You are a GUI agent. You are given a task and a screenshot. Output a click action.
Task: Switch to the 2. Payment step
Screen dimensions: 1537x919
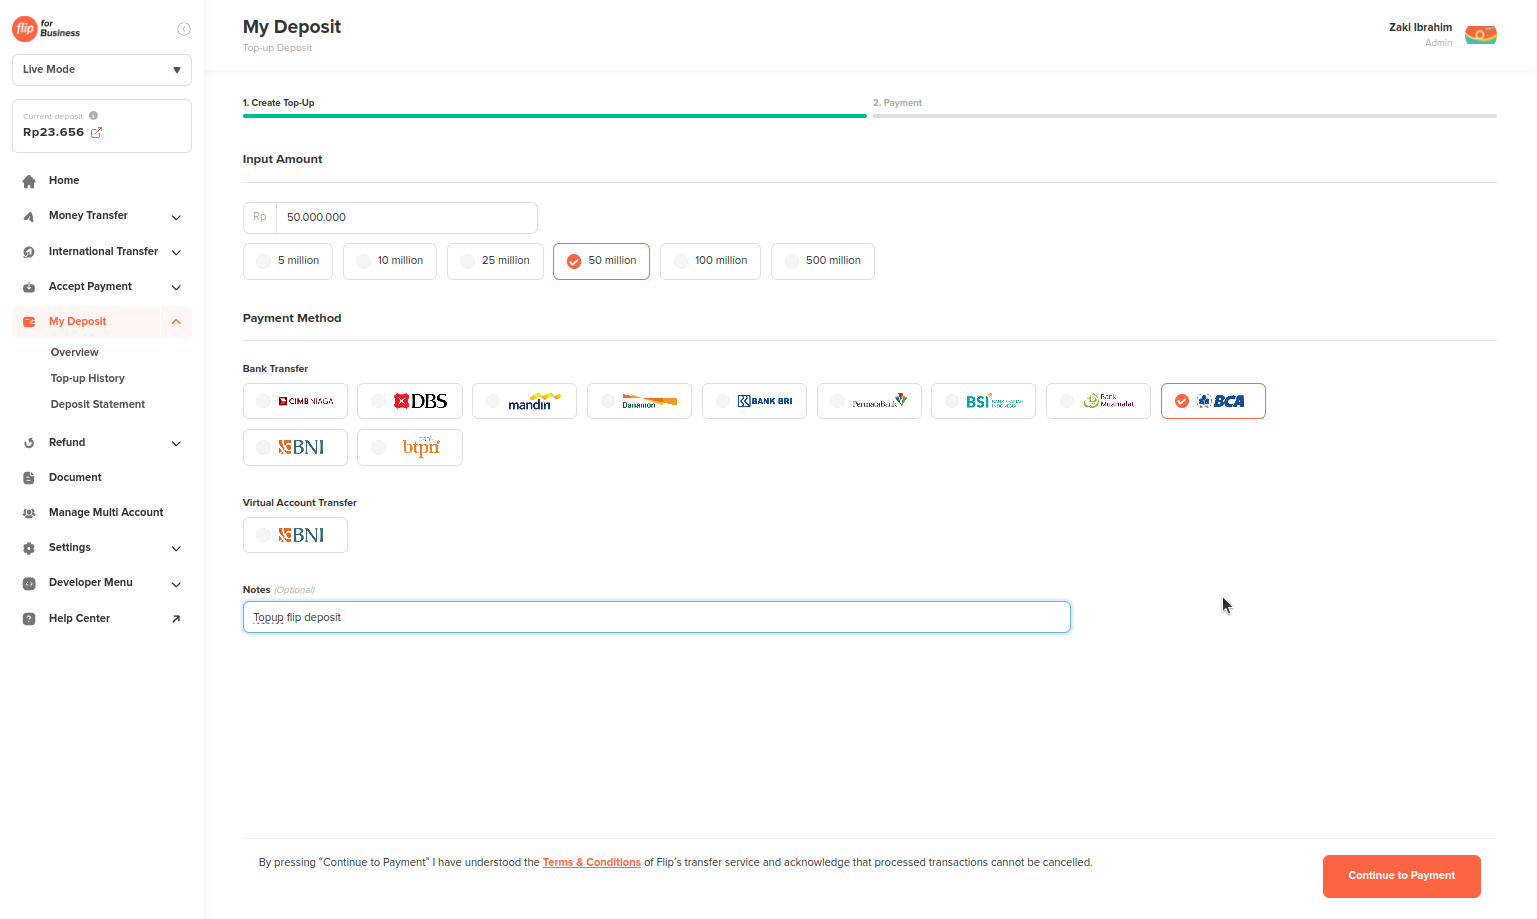897,102
